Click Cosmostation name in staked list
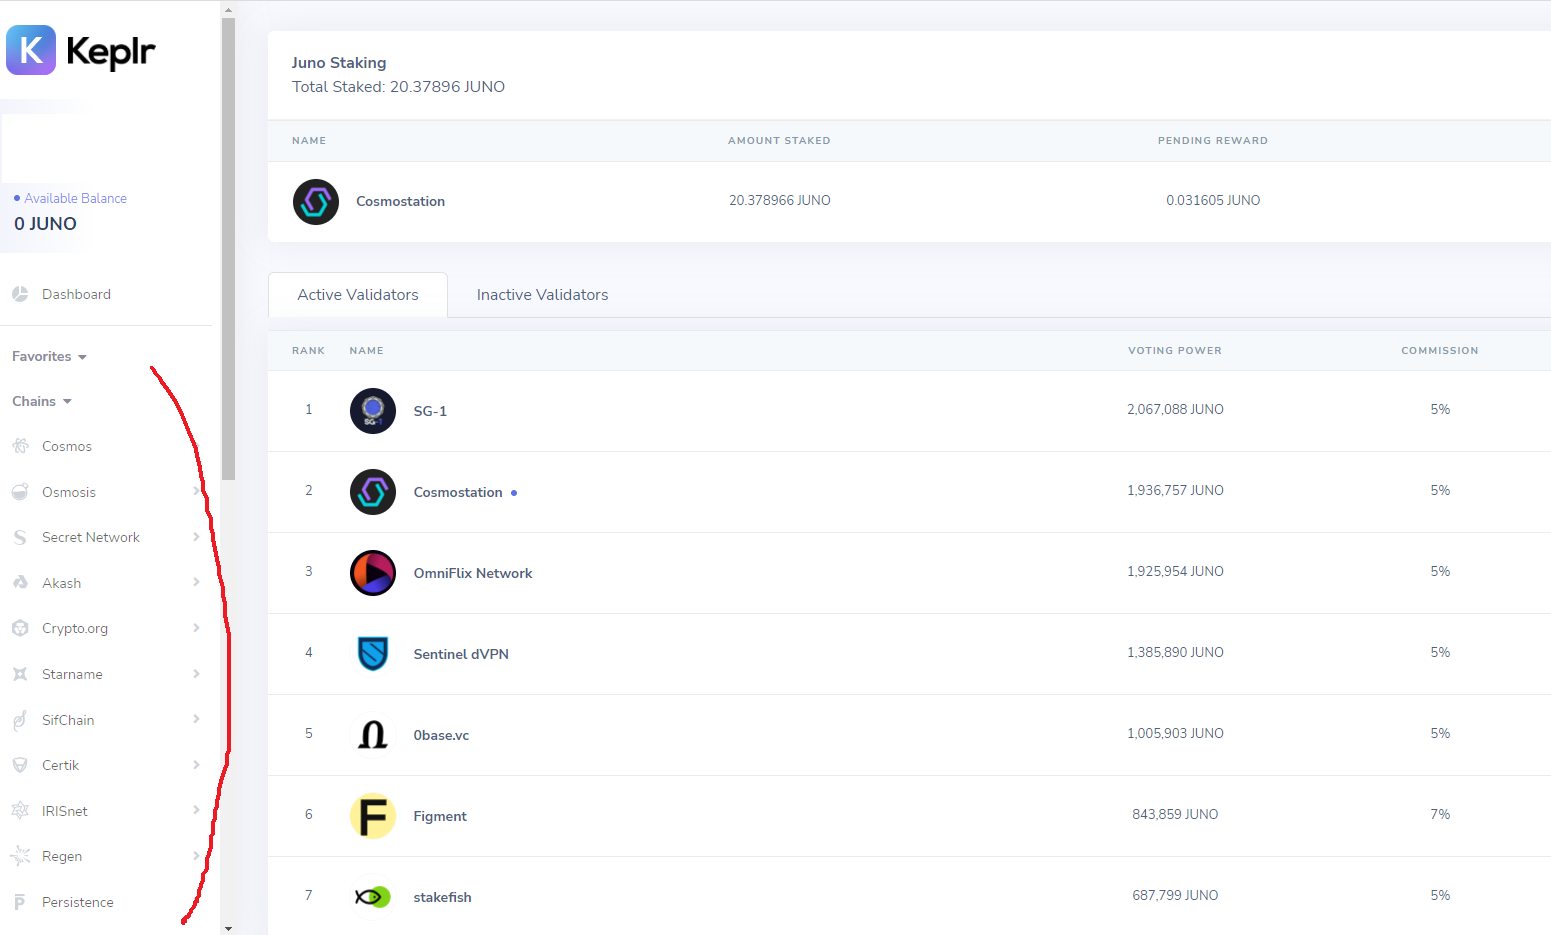The image size is (1551, 935). click(400, 201)
